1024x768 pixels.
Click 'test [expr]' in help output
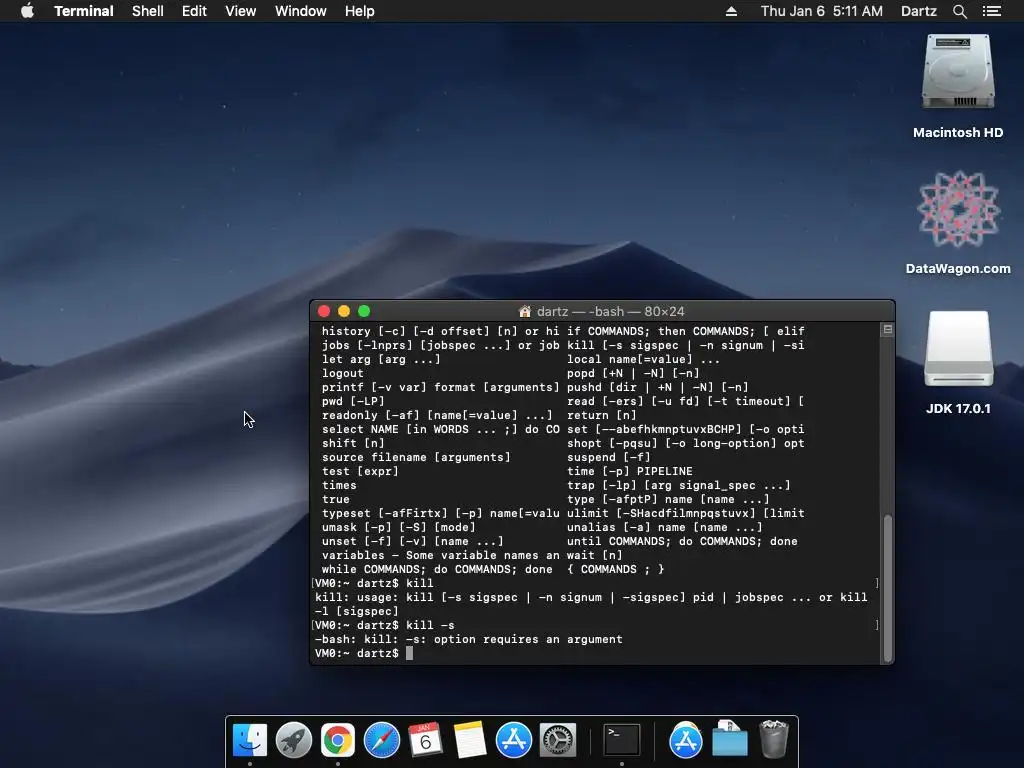pos(360,471)
